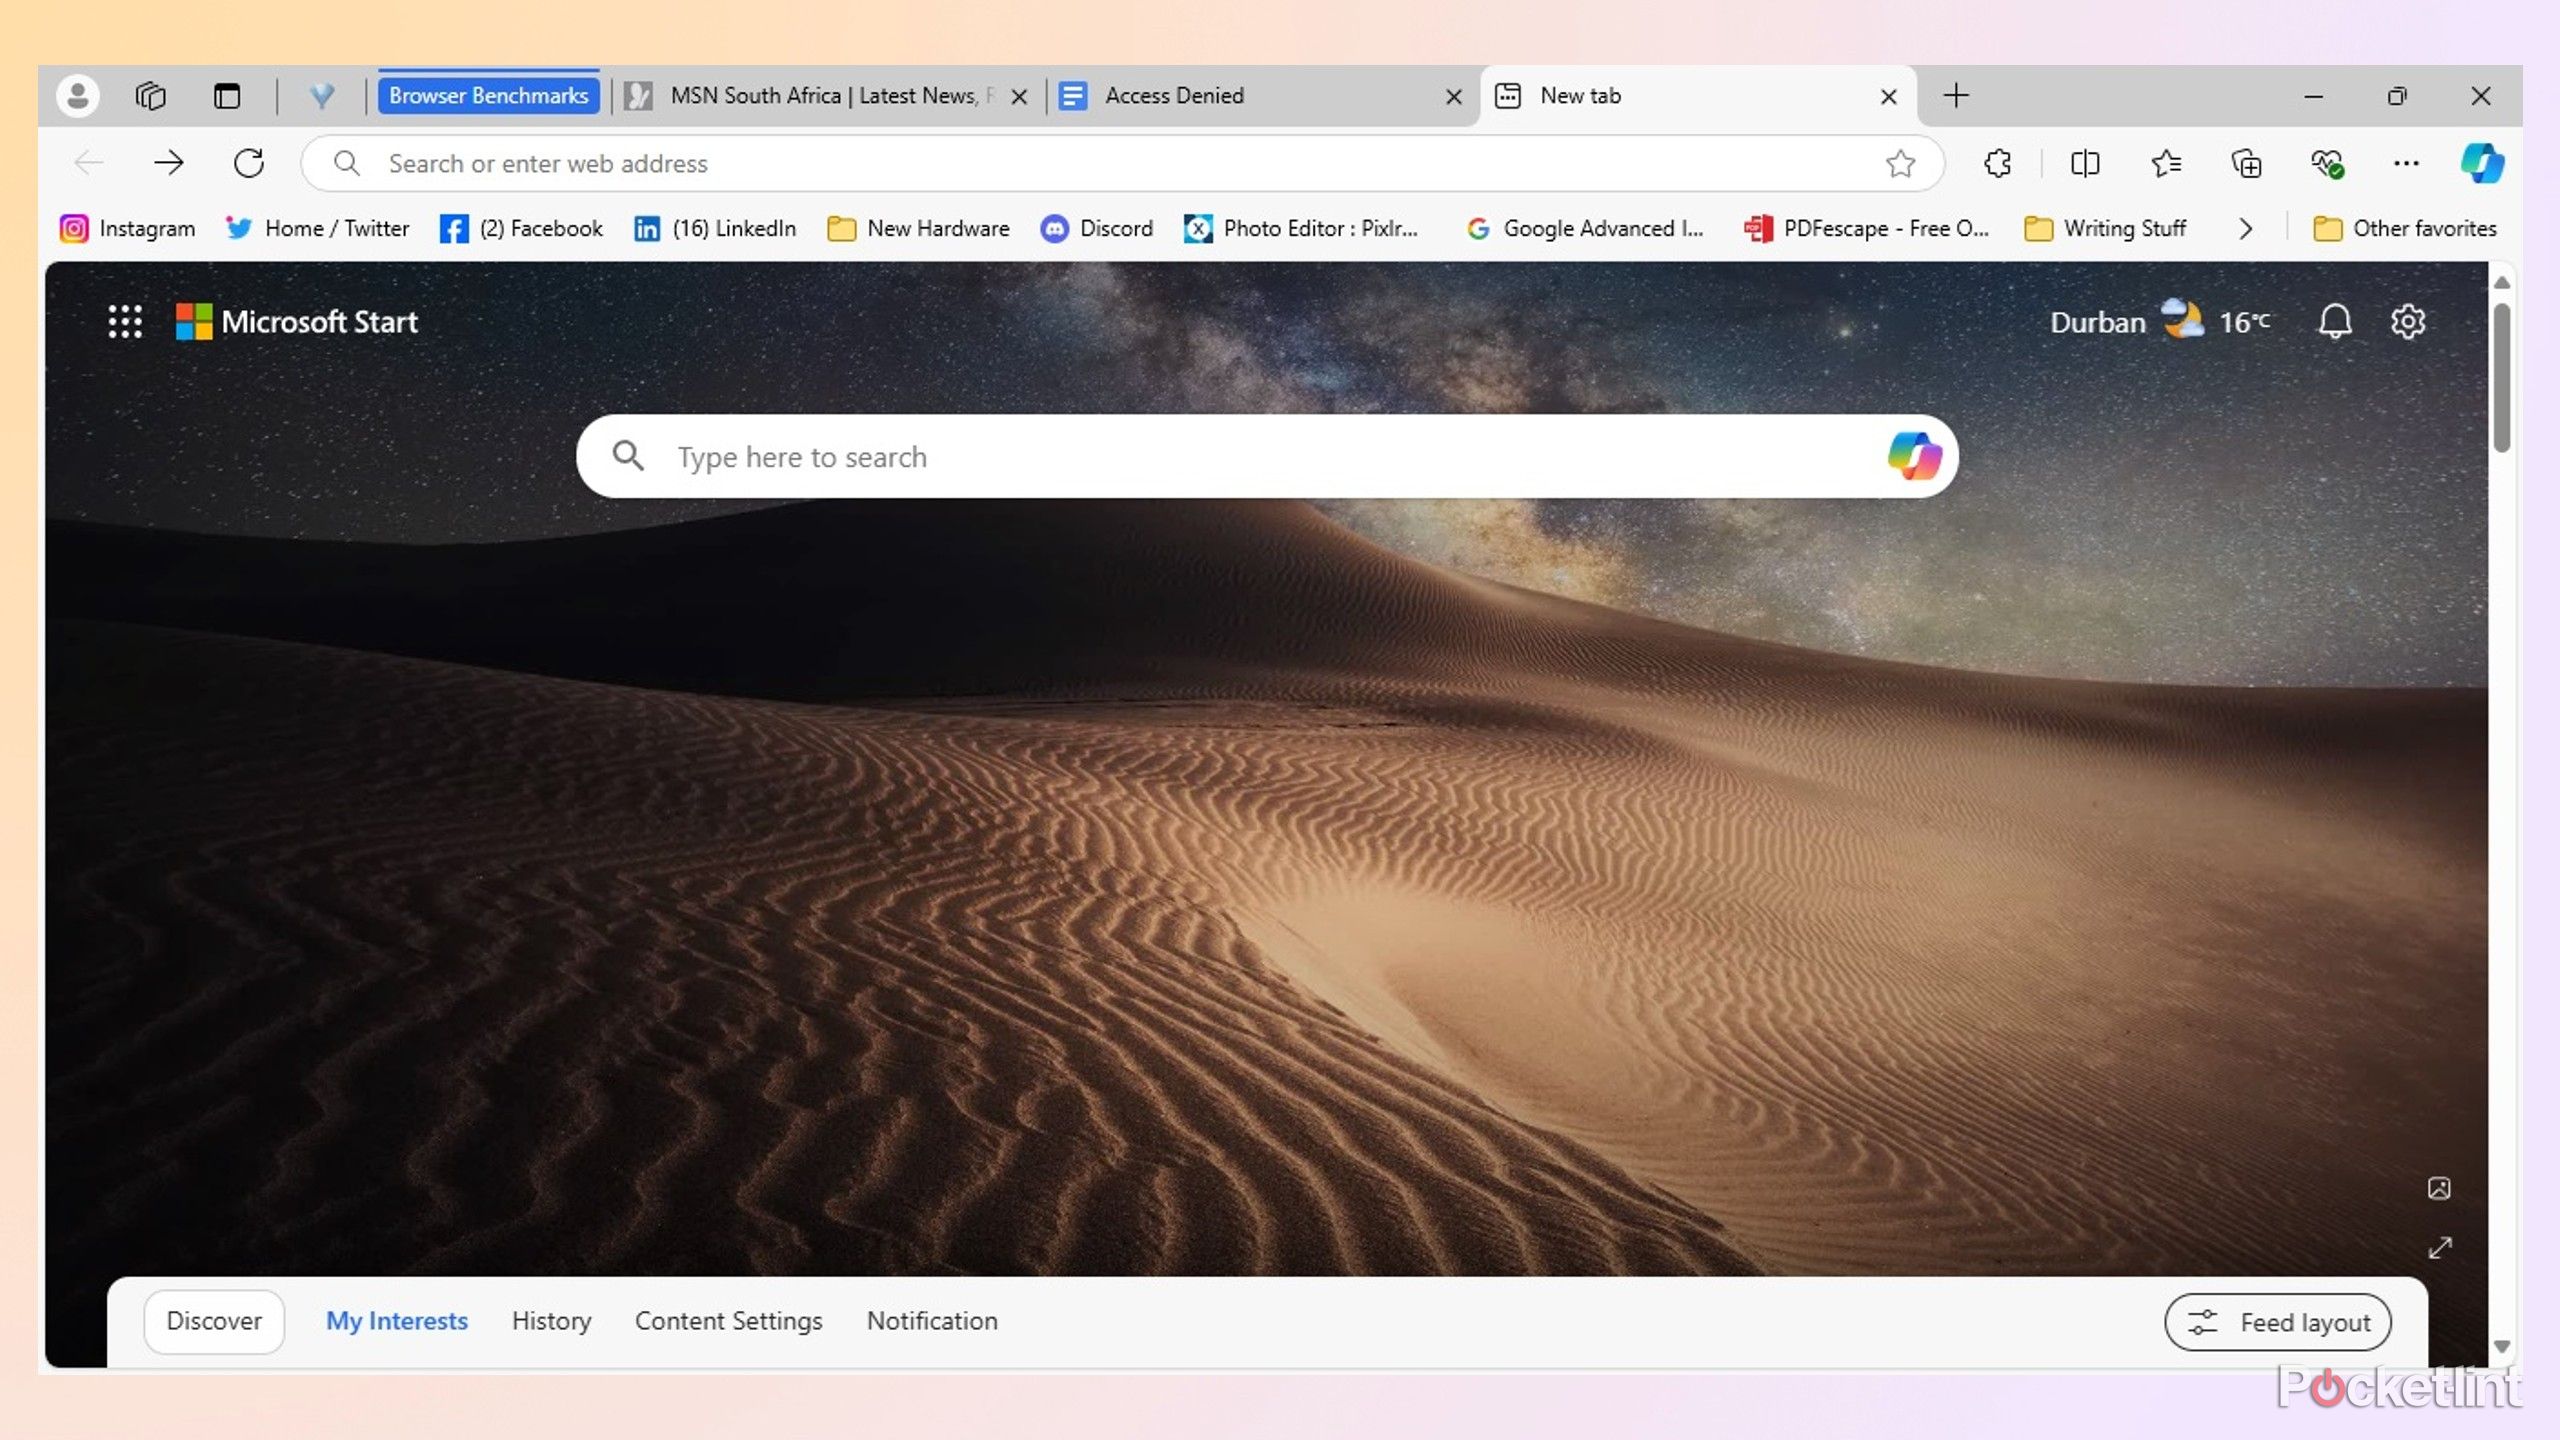The height and width of the screenshot is (1440, 2560).
Task: Open Copilot sidebar icon in toolbar
Action: pyautogui.click(x=2482, y=163)
